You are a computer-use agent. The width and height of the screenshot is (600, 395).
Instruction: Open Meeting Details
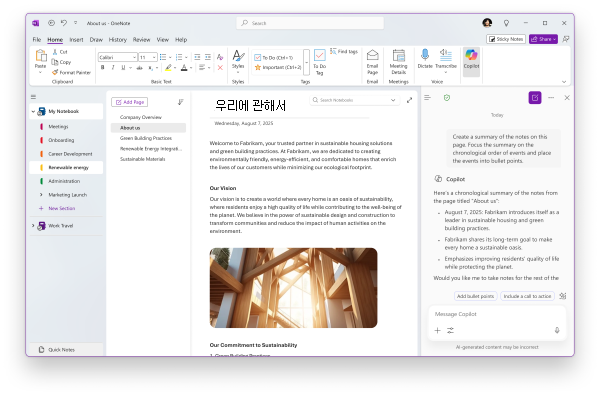click(398, 62)
